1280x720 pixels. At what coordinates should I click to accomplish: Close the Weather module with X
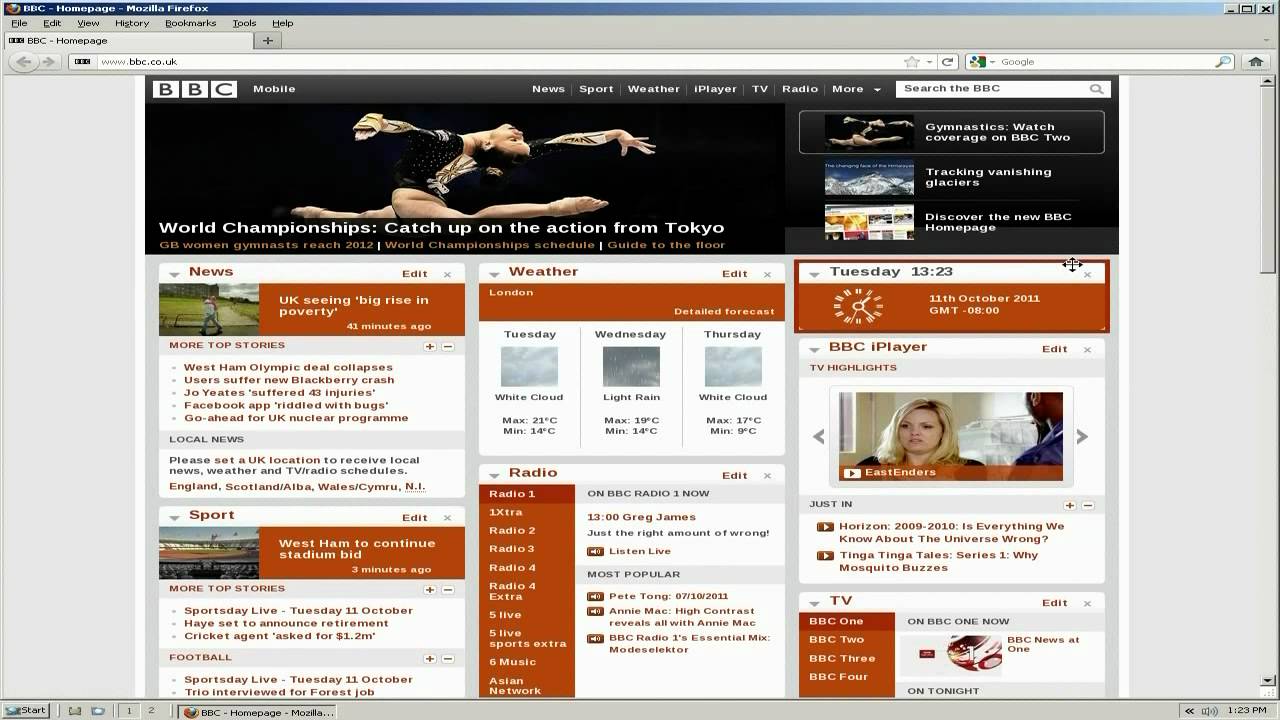(x=767, y=274)
